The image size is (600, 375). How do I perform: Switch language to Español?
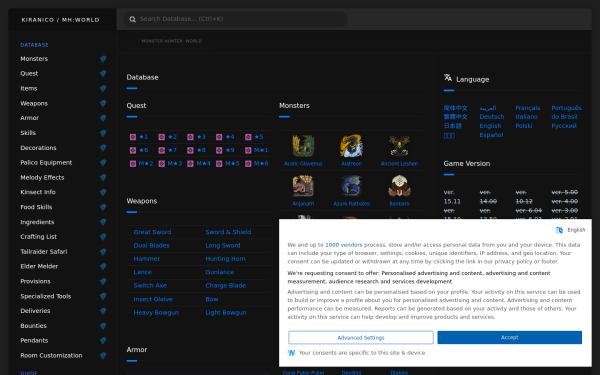(x=491, y=135)
